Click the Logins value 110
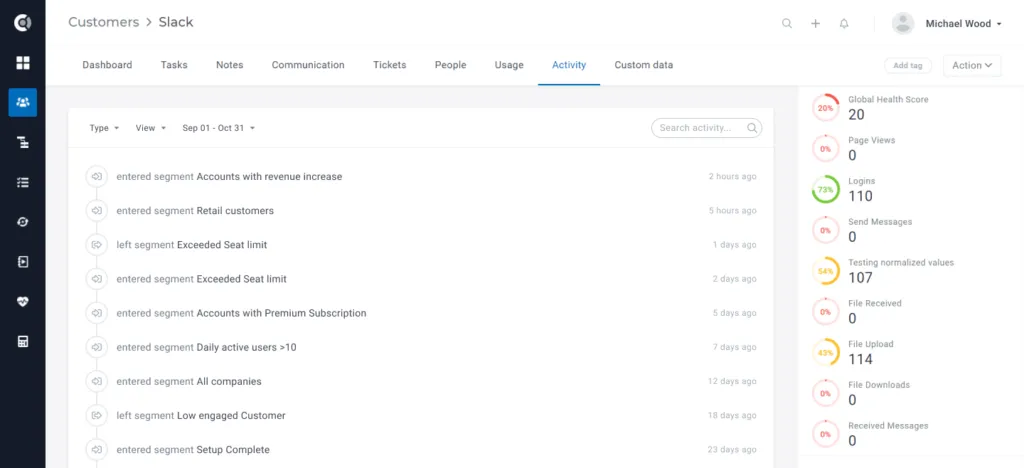Screen dimensions: 1024x468 [860, 196]
